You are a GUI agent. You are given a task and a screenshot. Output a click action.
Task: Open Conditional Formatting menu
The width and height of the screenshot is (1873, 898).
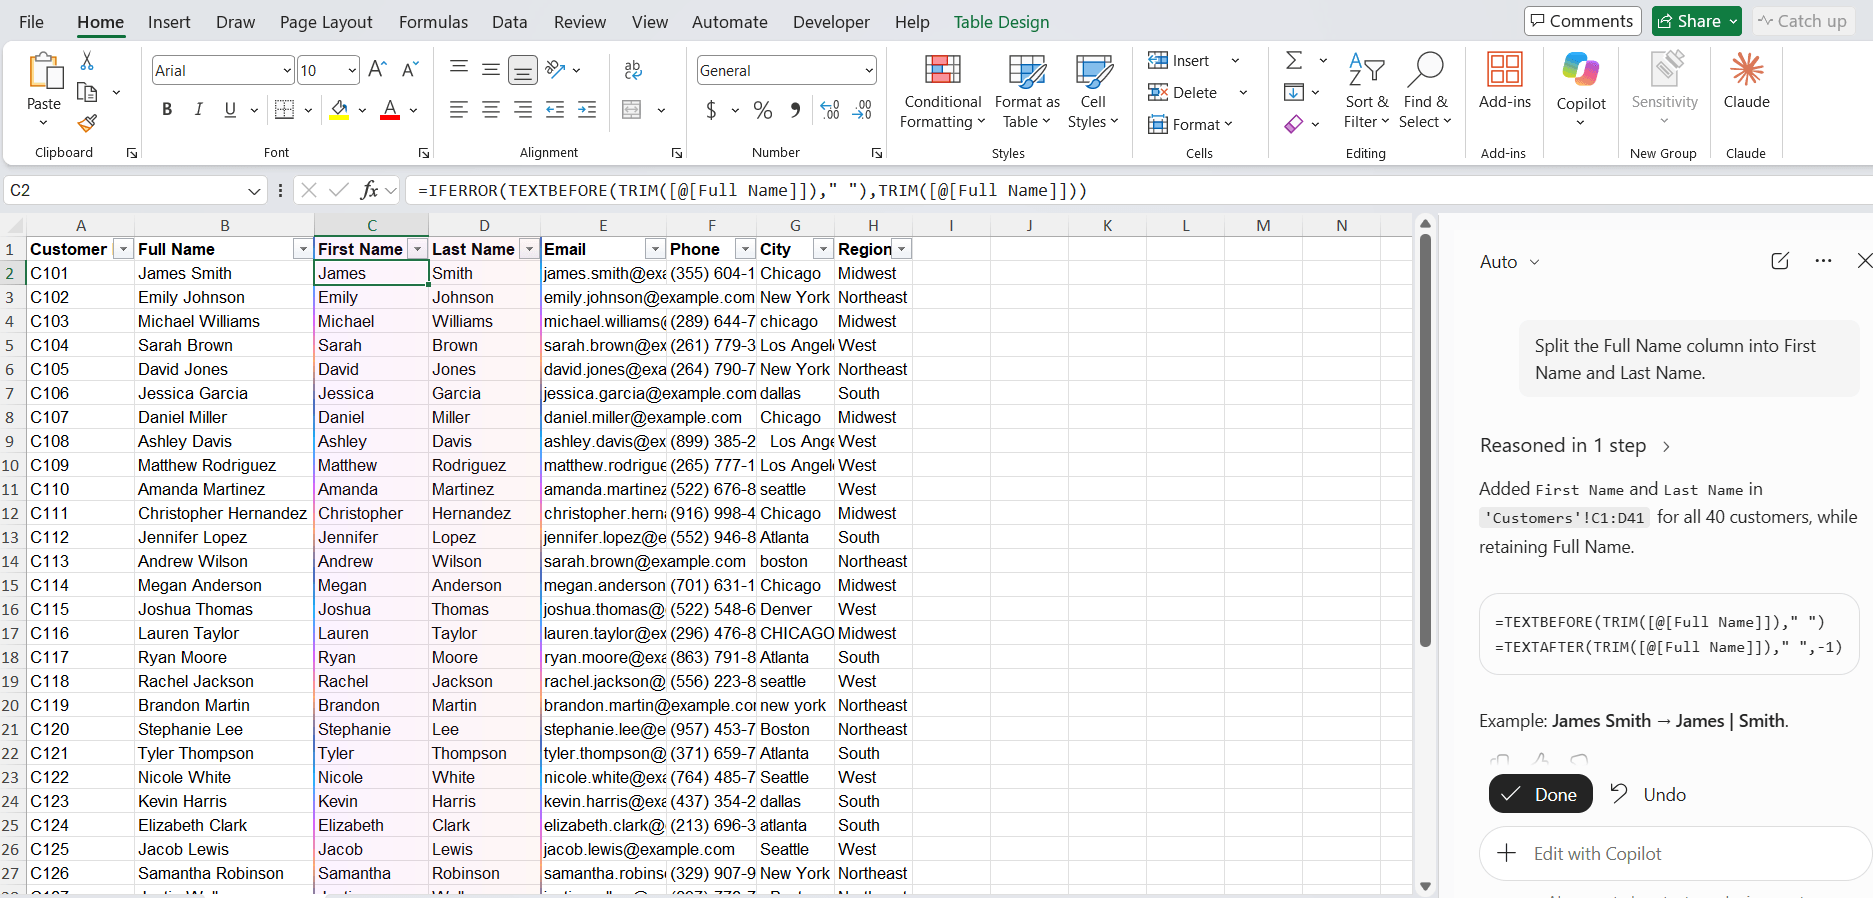pos(942,92)
